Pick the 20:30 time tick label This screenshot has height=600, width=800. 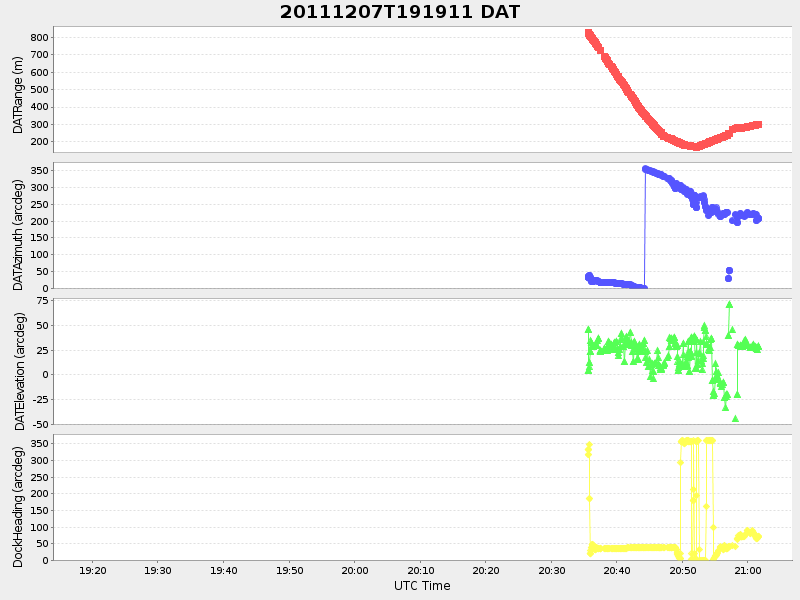[552, 570]
